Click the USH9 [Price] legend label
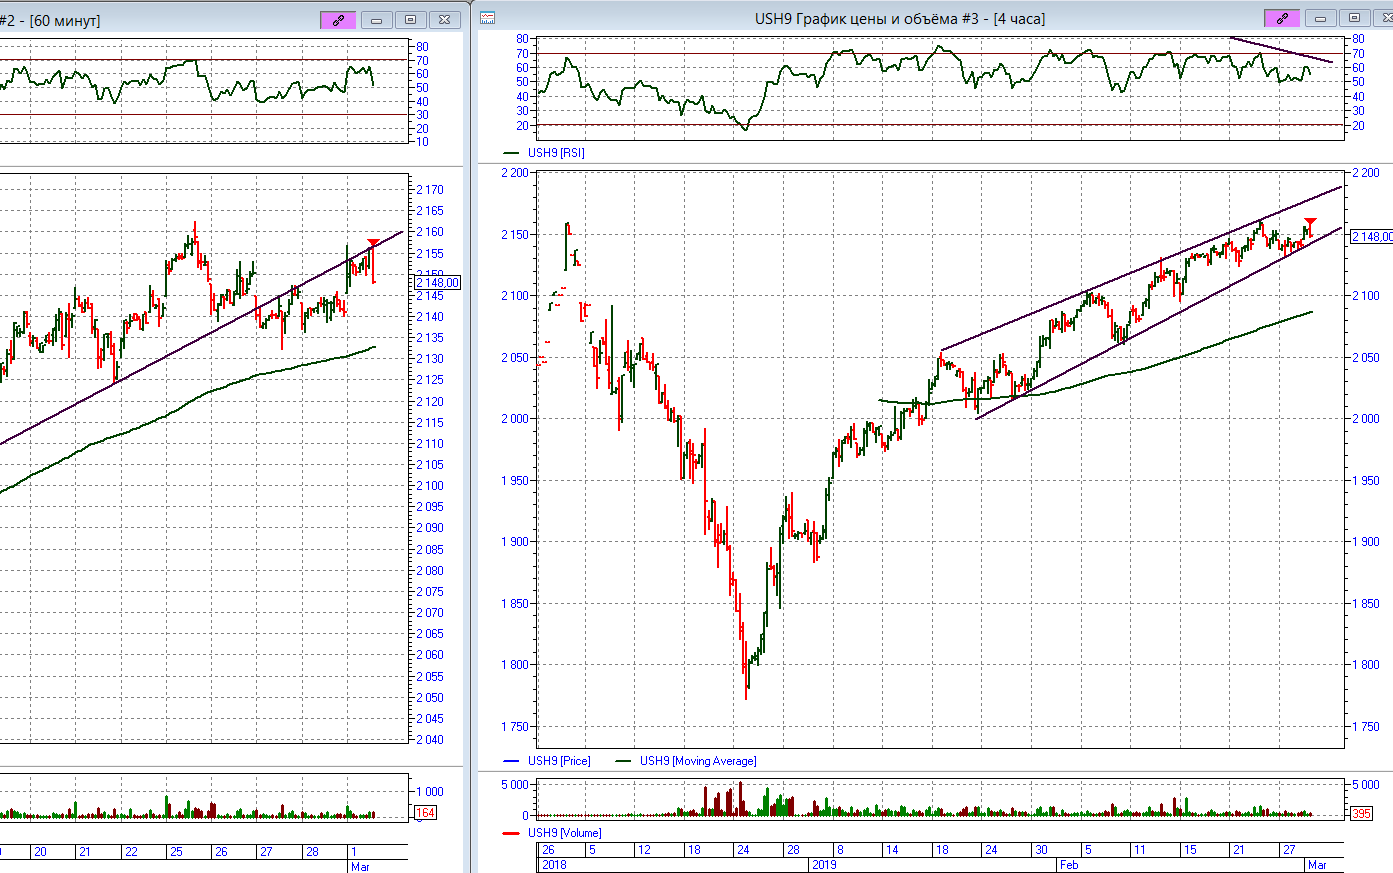Viewport: 1393px width, 873px height. tap(559, 761)
